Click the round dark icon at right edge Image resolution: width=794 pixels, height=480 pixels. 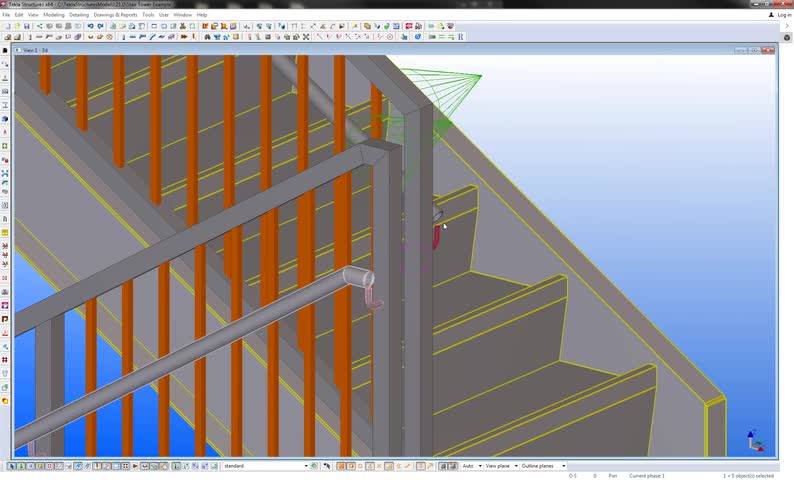[x=787, y=37]
